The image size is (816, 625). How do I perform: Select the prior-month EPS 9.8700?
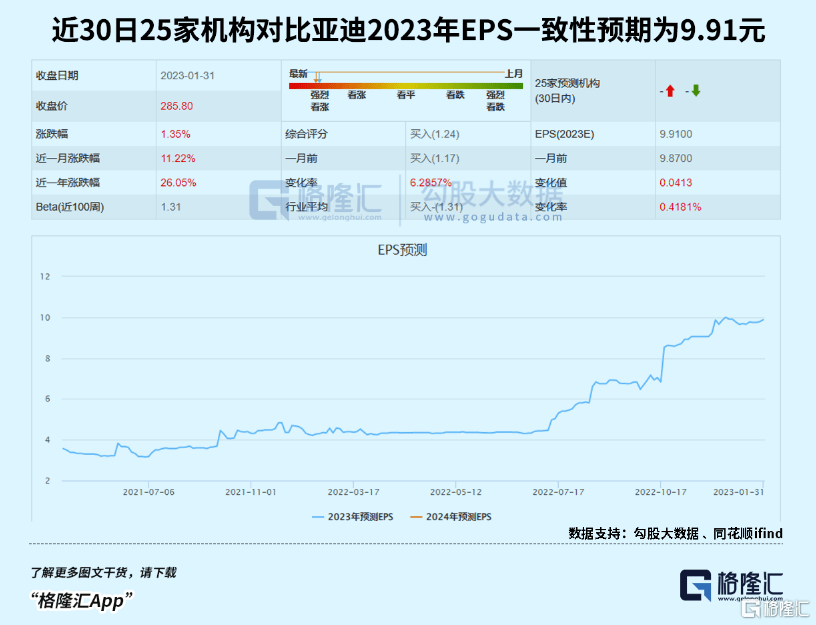[x=676, y=158]
